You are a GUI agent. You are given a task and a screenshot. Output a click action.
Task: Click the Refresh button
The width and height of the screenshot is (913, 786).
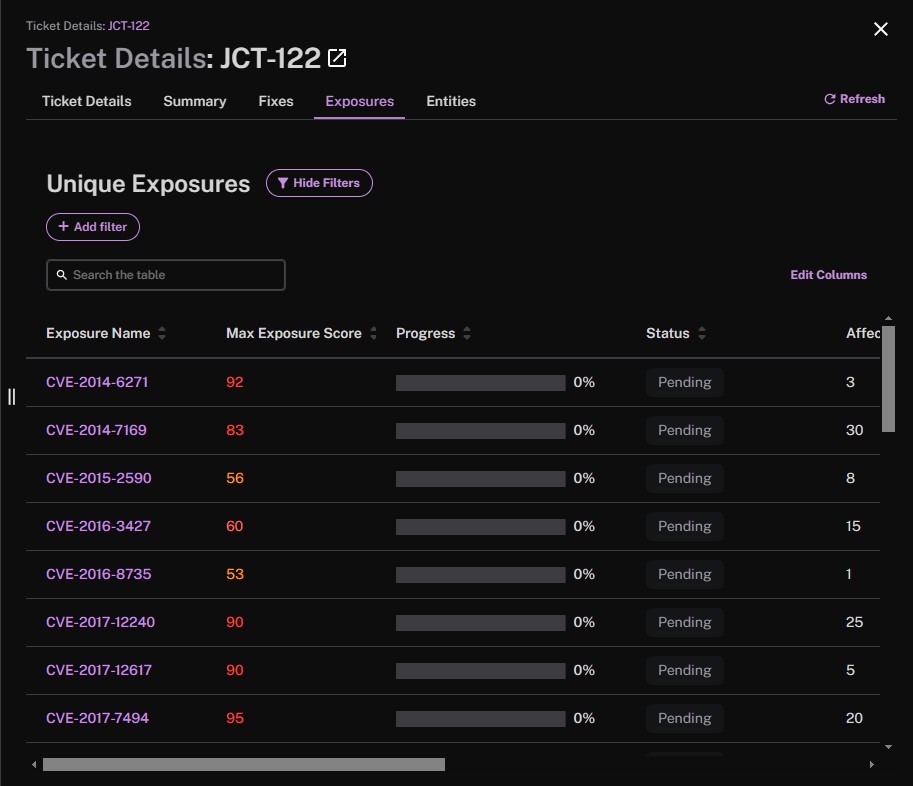point(854,99)
